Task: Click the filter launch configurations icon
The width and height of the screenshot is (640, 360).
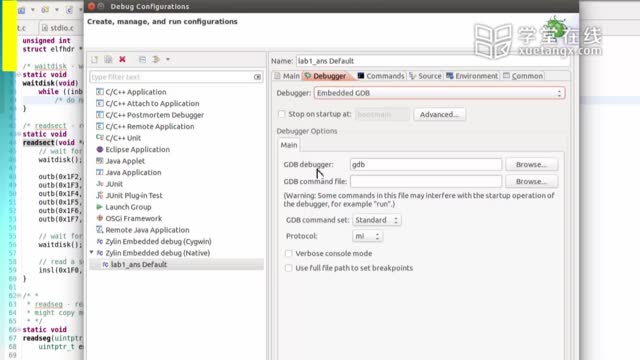Action: click(156, 60)
